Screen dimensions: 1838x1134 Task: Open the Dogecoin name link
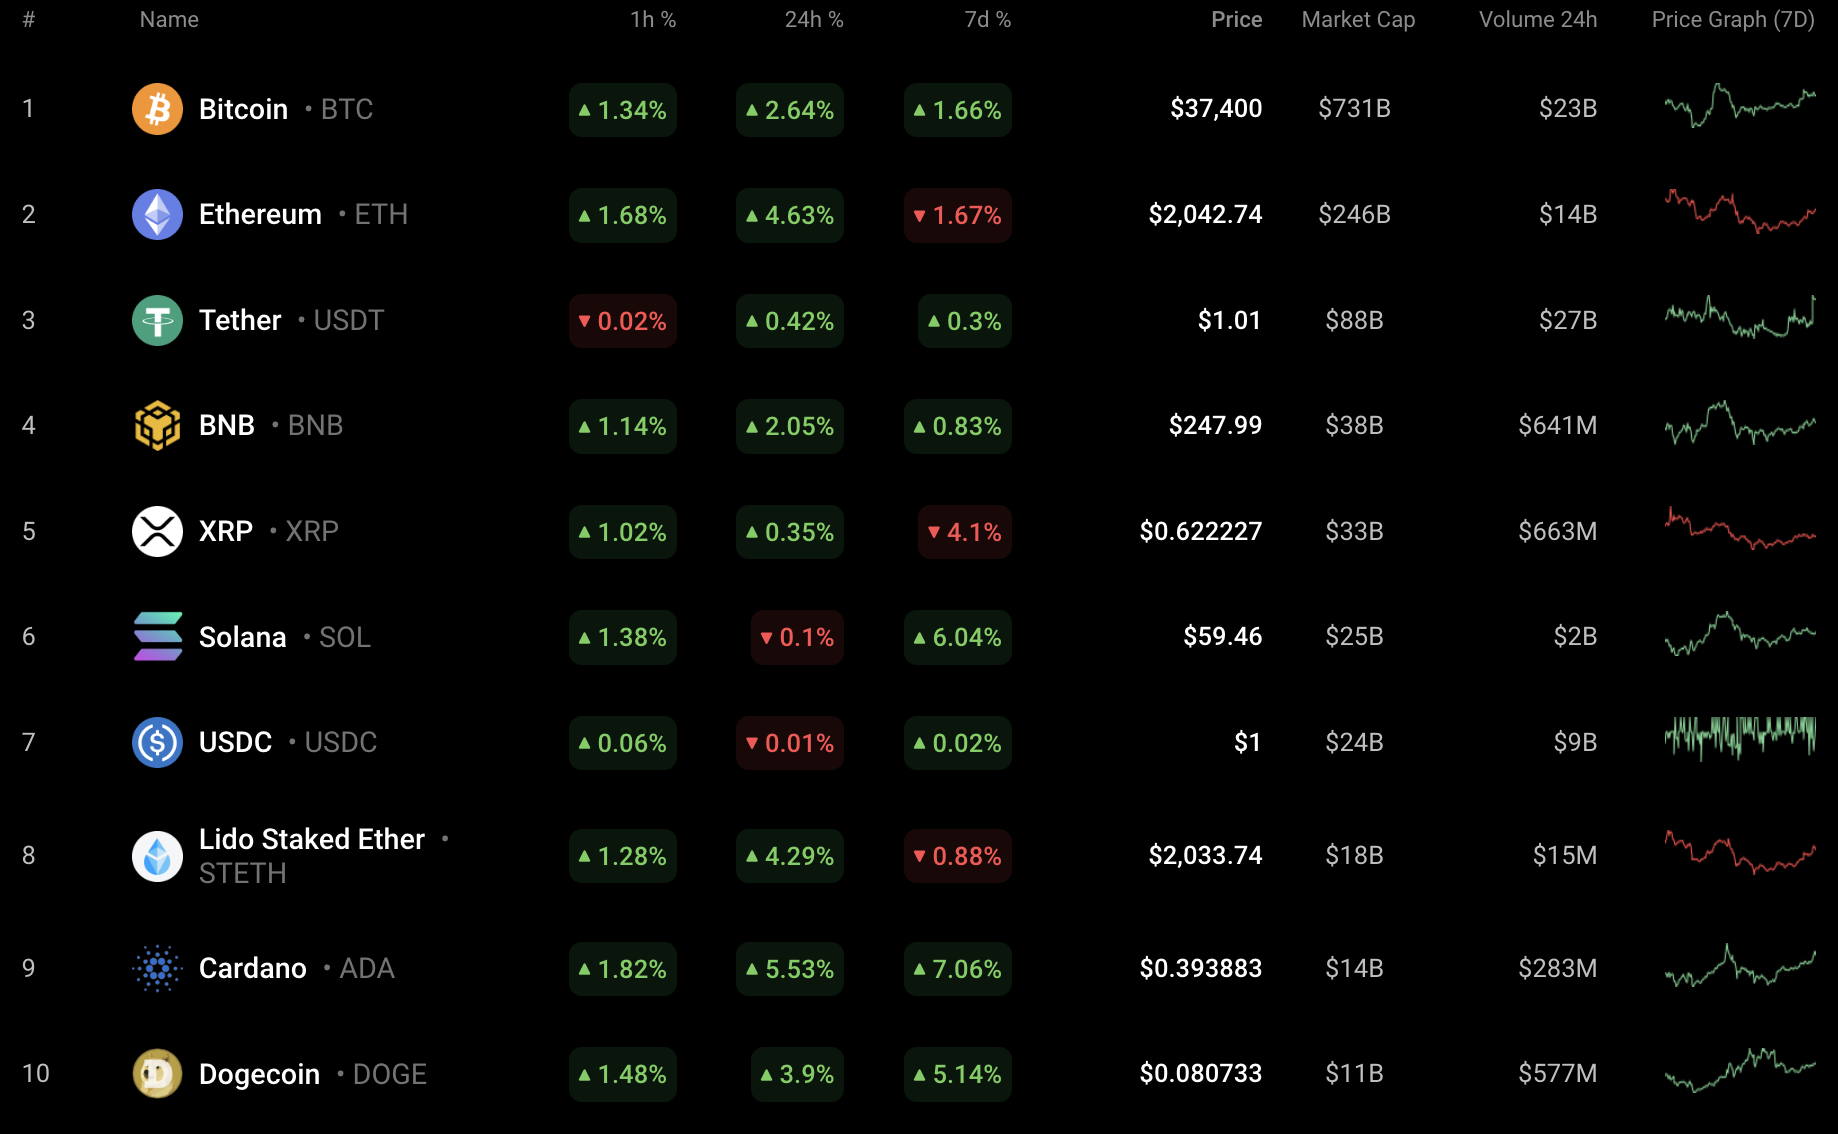[x=259, y=1074]
